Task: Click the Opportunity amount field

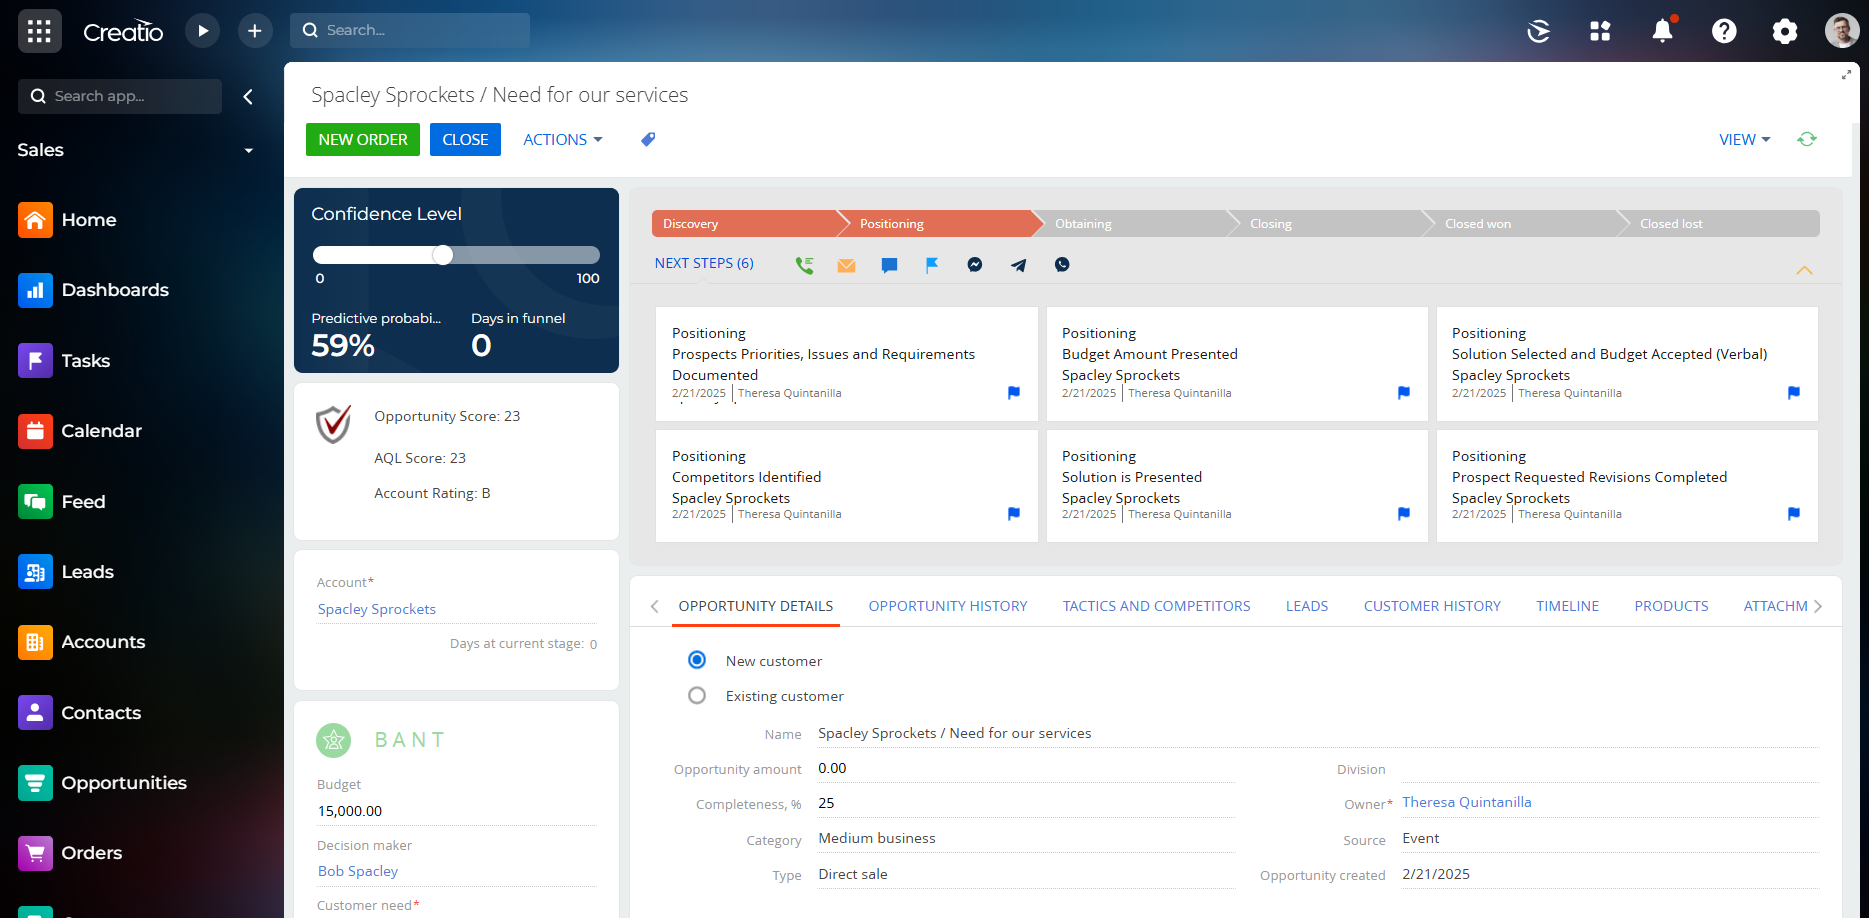Action: 1026,769
